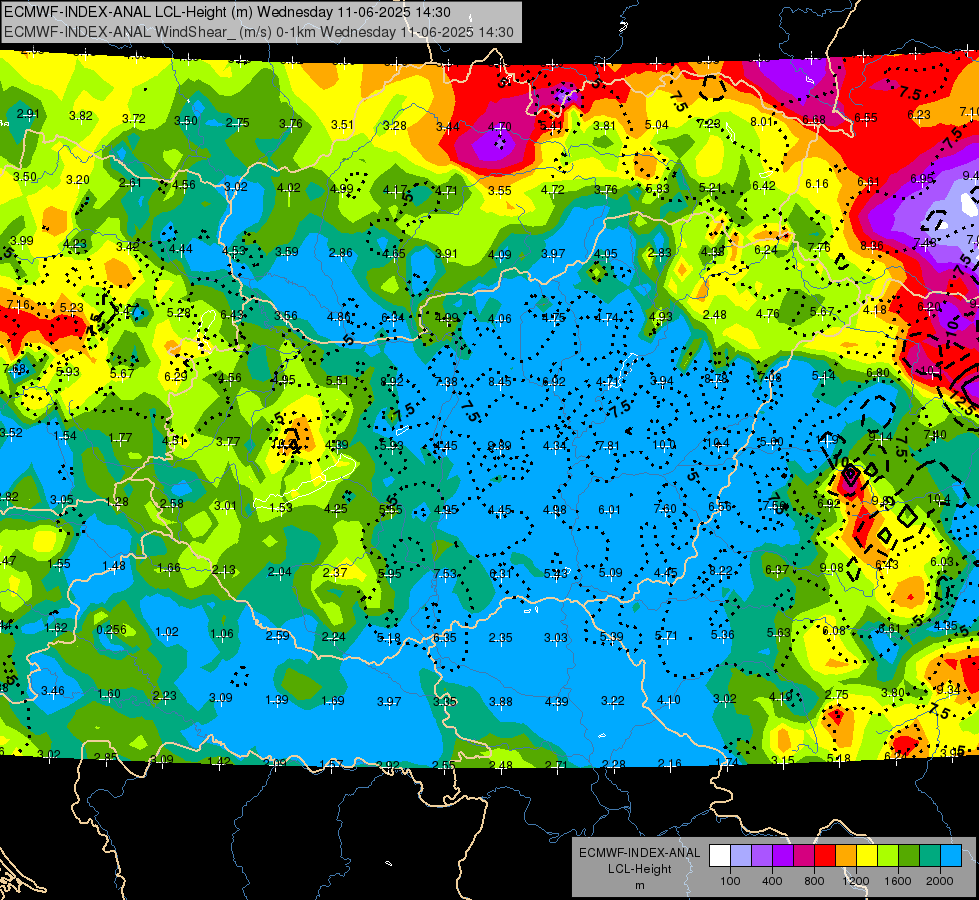Screen dimensions: 979x900
Task: Click the grid value 2.16
Action: 669,763
